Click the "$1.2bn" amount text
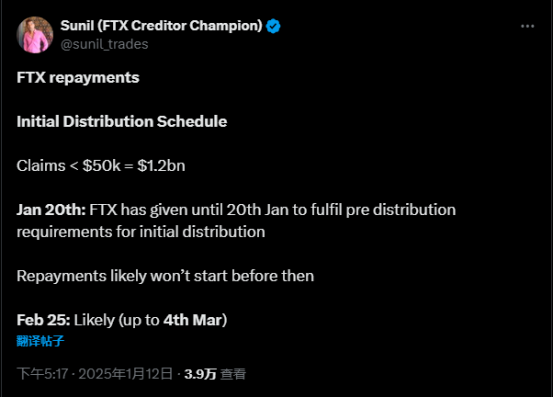 point(161,166)
